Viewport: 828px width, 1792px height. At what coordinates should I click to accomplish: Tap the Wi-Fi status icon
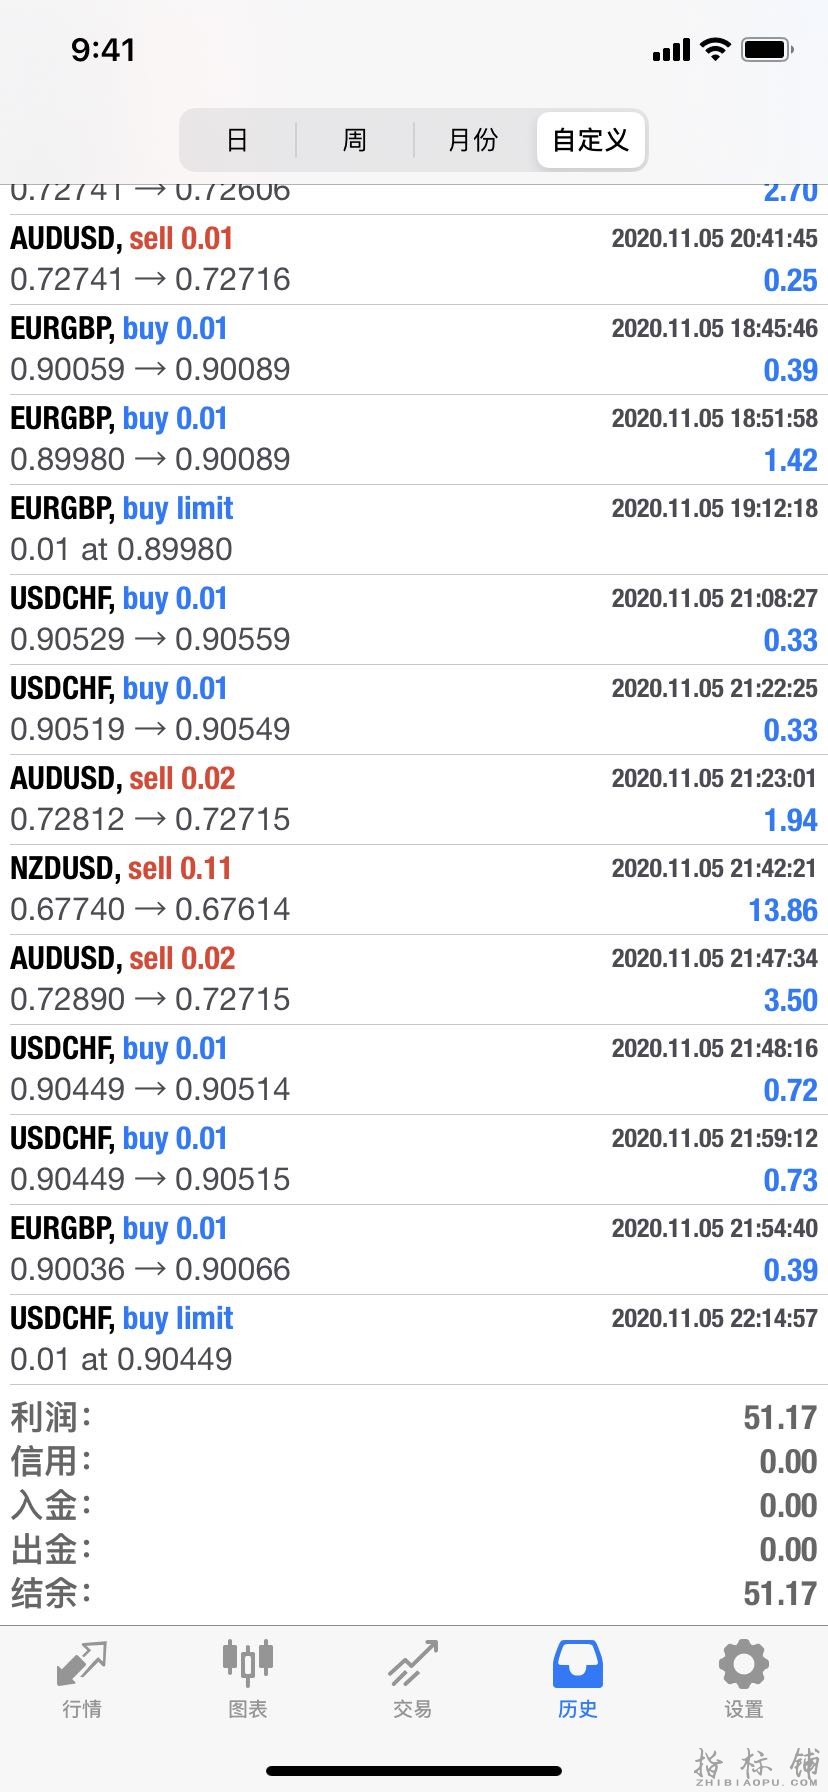click(x=715, y=49)
